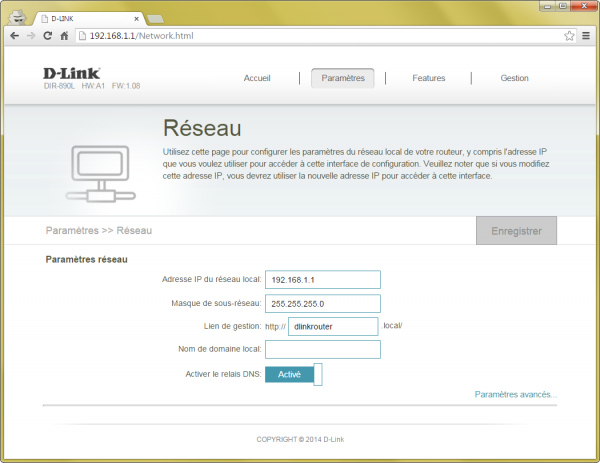The width and height of the screenshot is (600, 463).
Task: Click the dlinkrouter management link field
Action: pyautogui.click(x=334, y=326)
